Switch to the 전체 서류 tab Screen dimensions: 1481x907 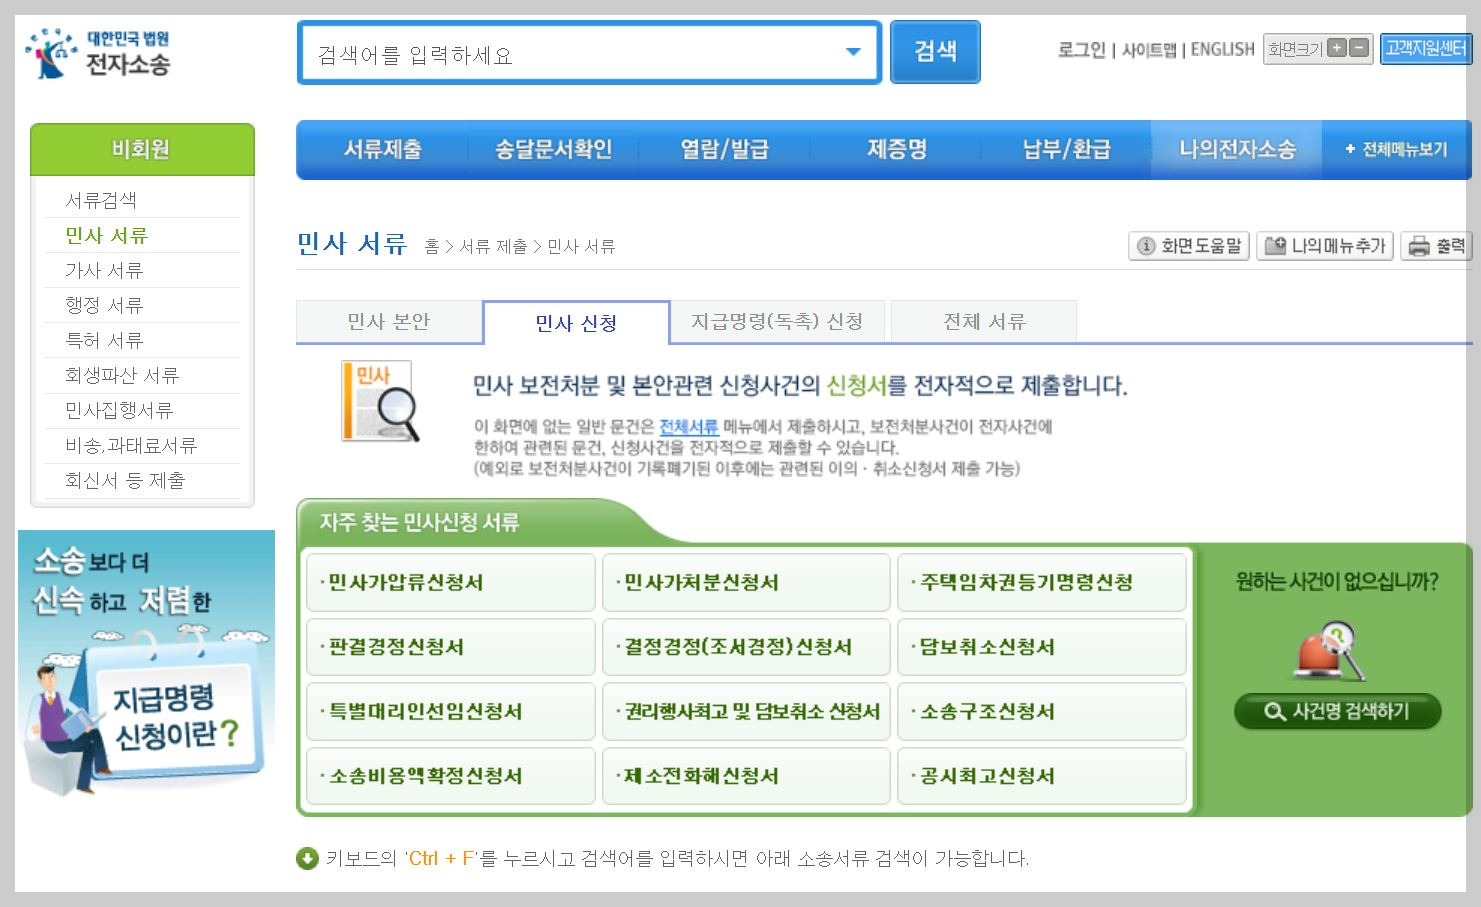tap(984, 321)
